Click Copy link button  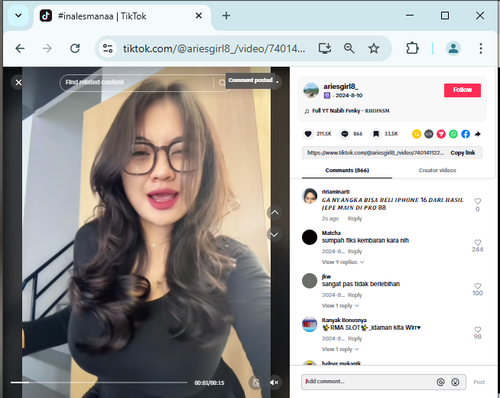point(463,153)
